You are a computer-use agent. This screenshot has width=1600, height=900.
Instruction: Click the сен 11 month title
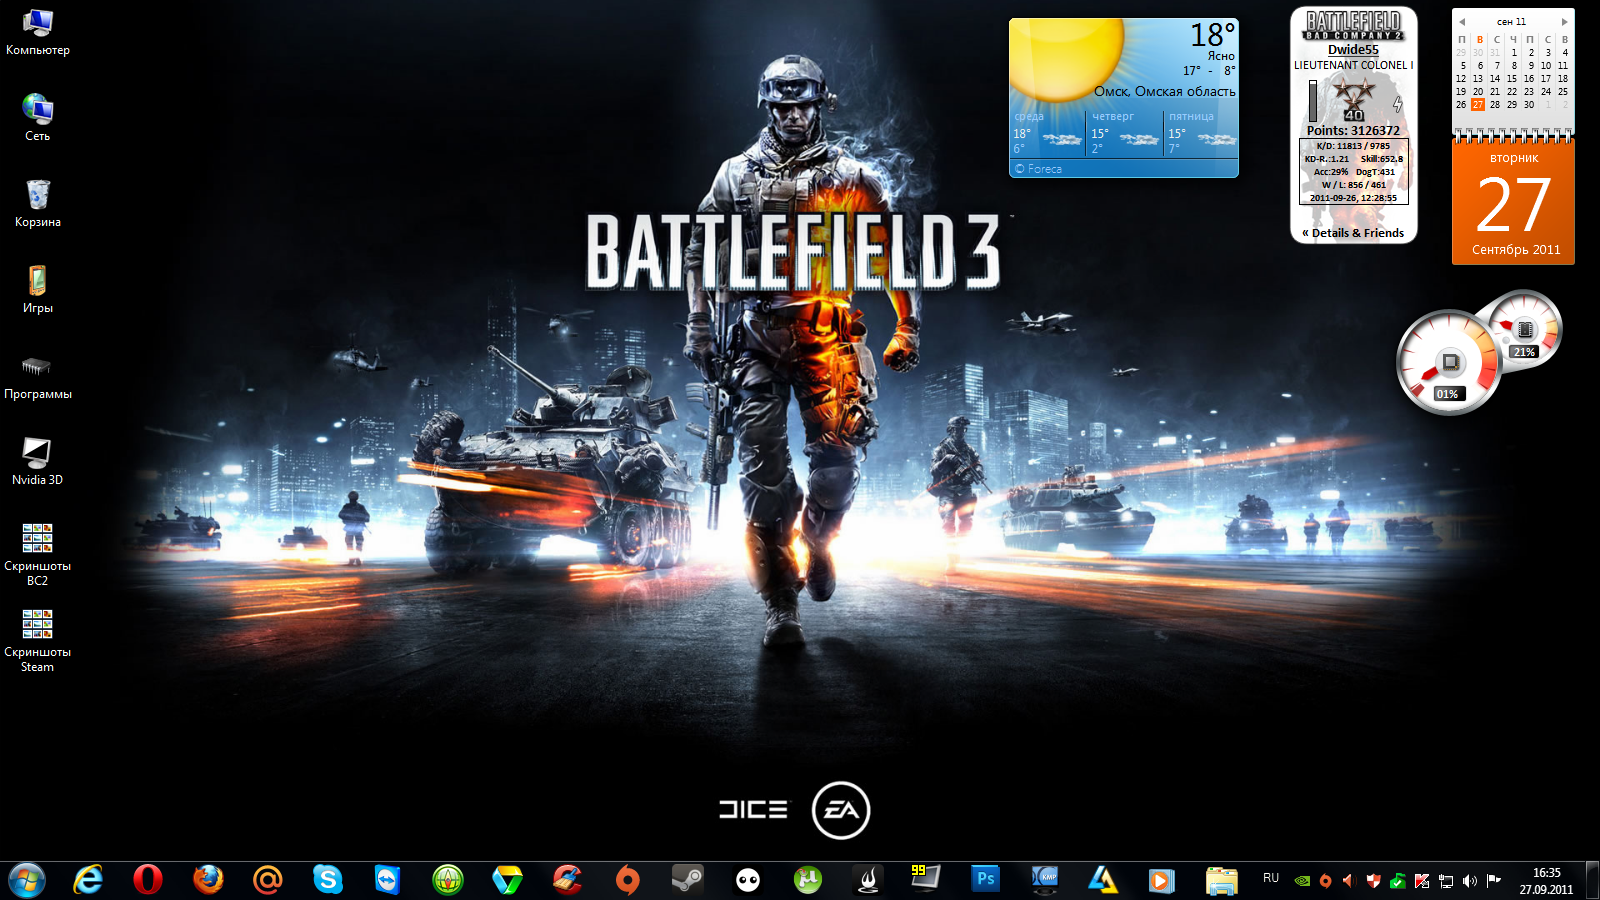(1512, 21)
